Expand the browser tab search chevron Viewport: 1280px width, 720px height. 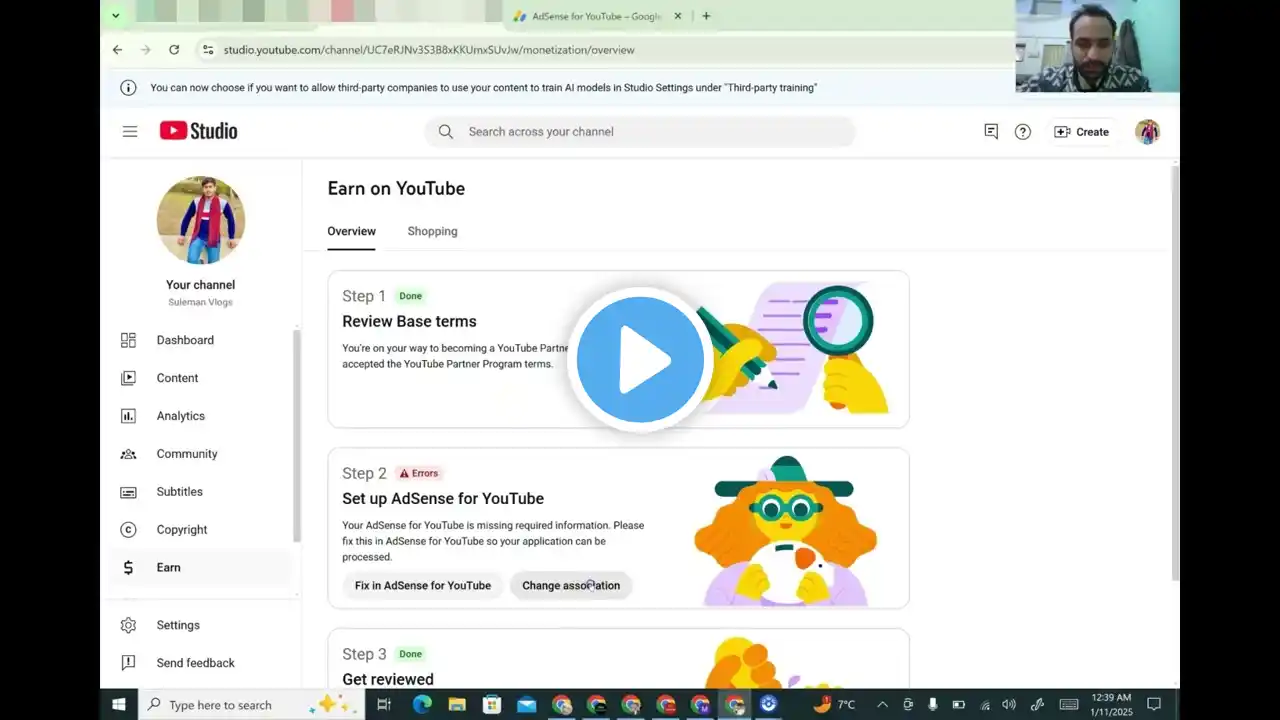(x=116, y=15)
